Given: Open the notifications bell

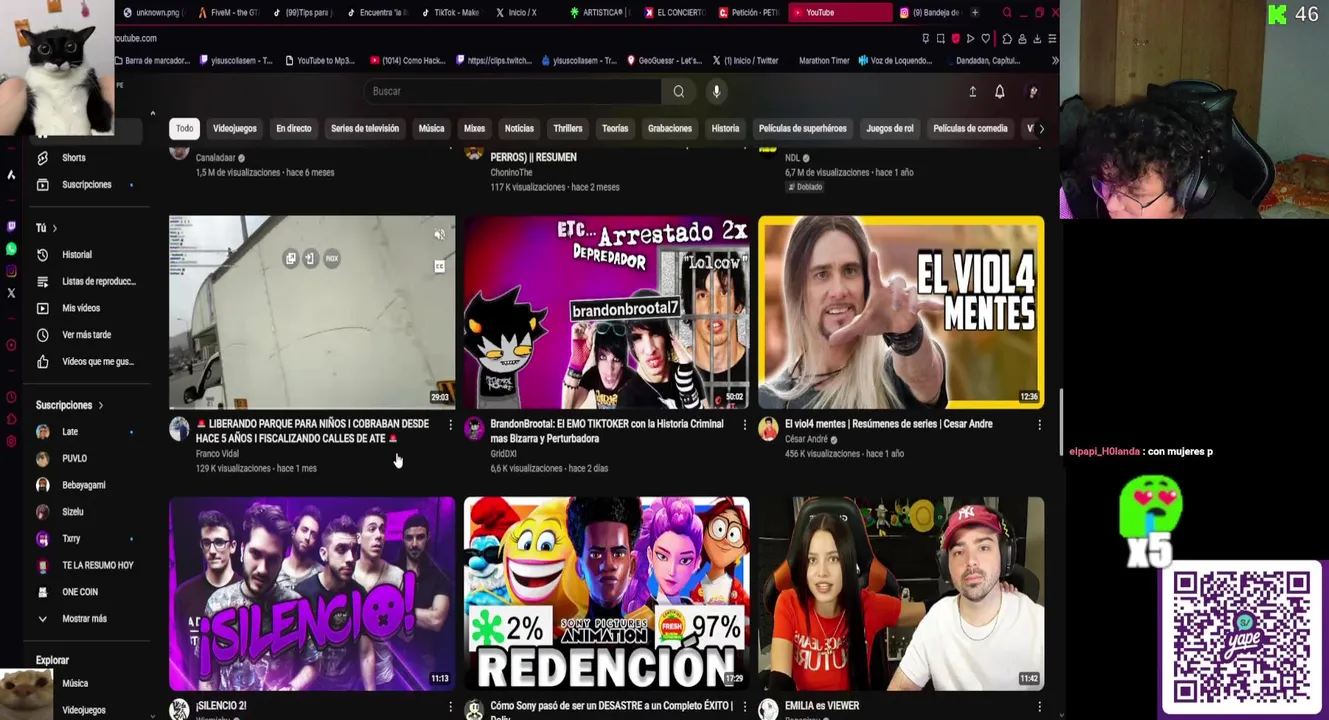Looking at the screenshot, I should [x=999, y=92].
